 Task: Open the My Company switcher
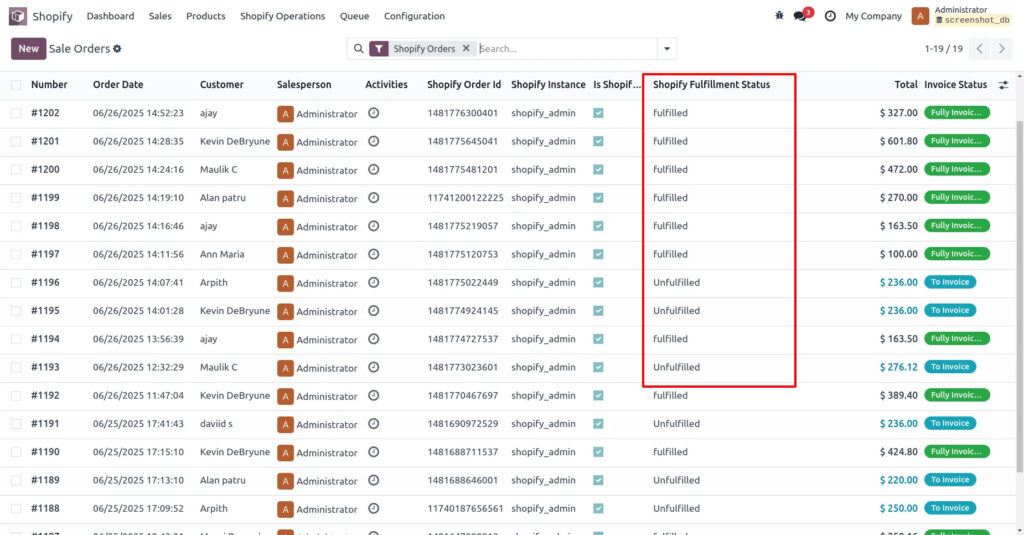point(873,16)
